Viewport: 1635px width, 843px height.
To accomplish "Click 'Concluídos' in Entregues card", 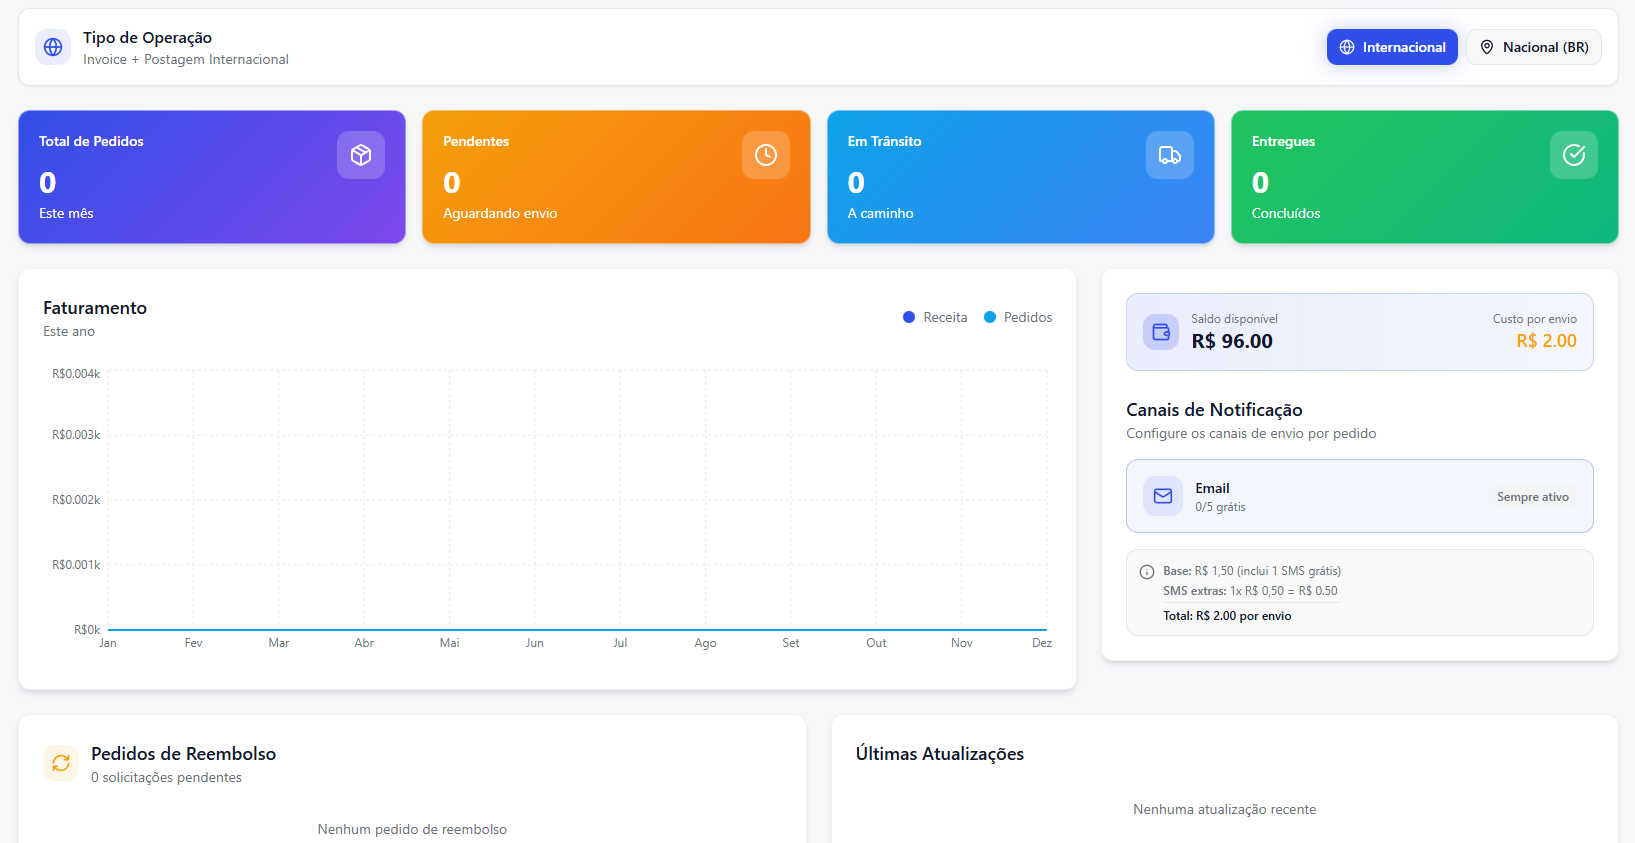I will click(x=1286, y=213).
